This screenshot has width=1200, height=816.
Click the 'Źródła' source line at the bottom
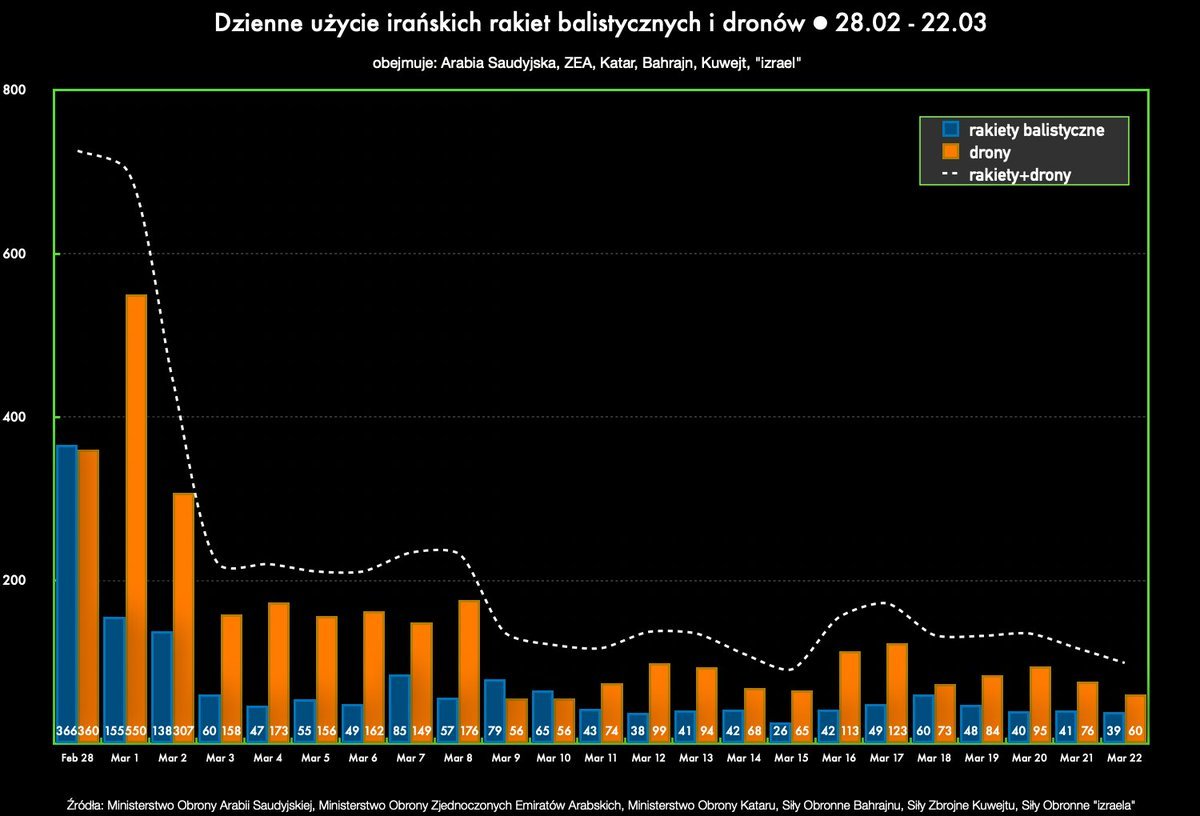tap(601, 804)
